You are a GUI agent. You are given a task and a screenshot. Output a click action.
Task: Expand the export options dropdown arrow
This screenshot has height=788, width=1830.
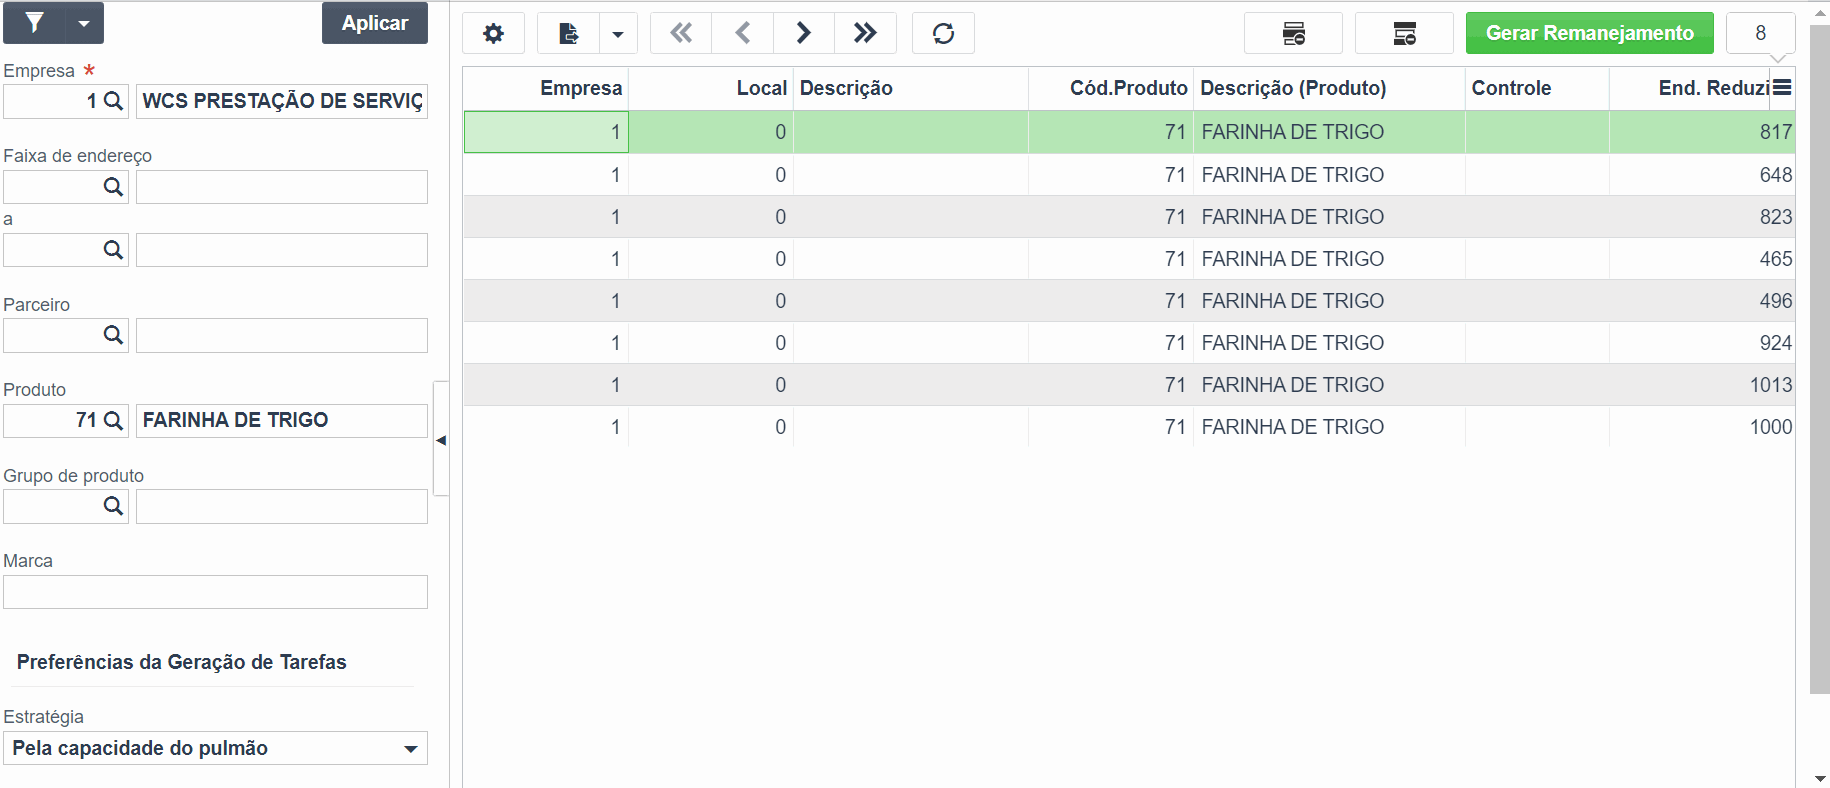[x=618, y=33]
